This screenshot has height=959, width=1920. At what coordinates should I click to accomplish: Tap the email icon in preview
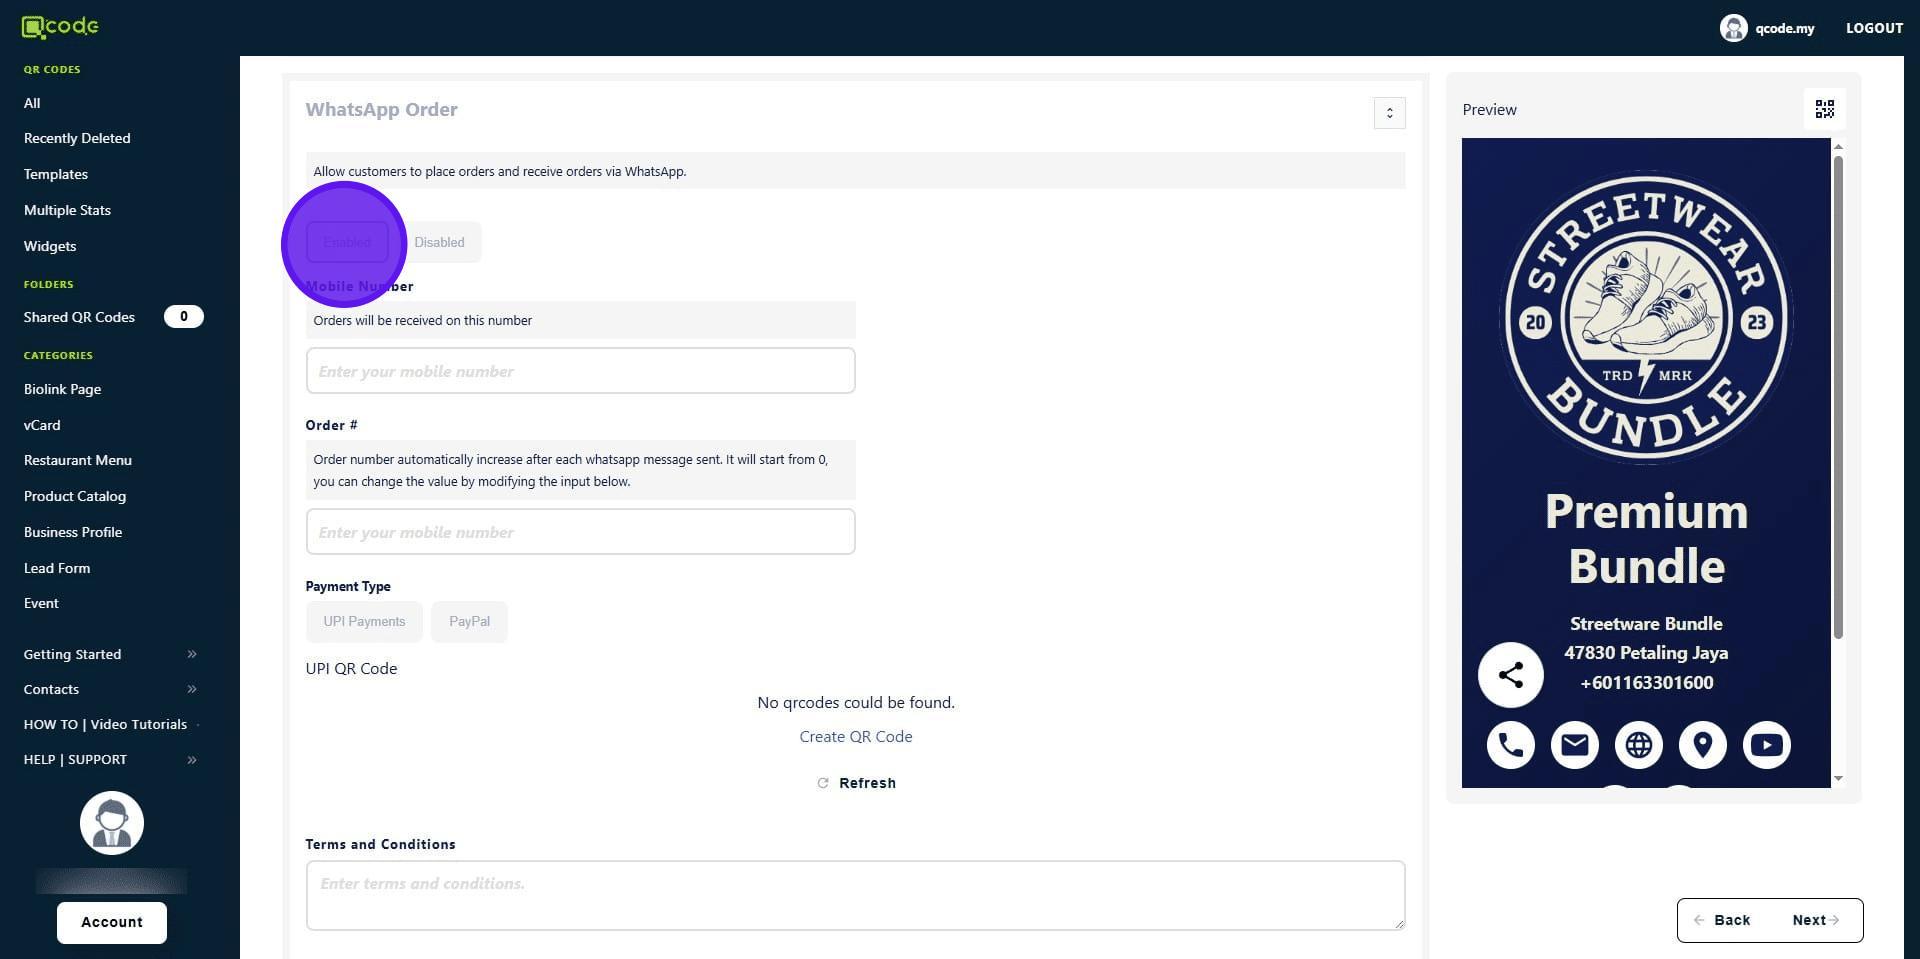[1574, 745]
